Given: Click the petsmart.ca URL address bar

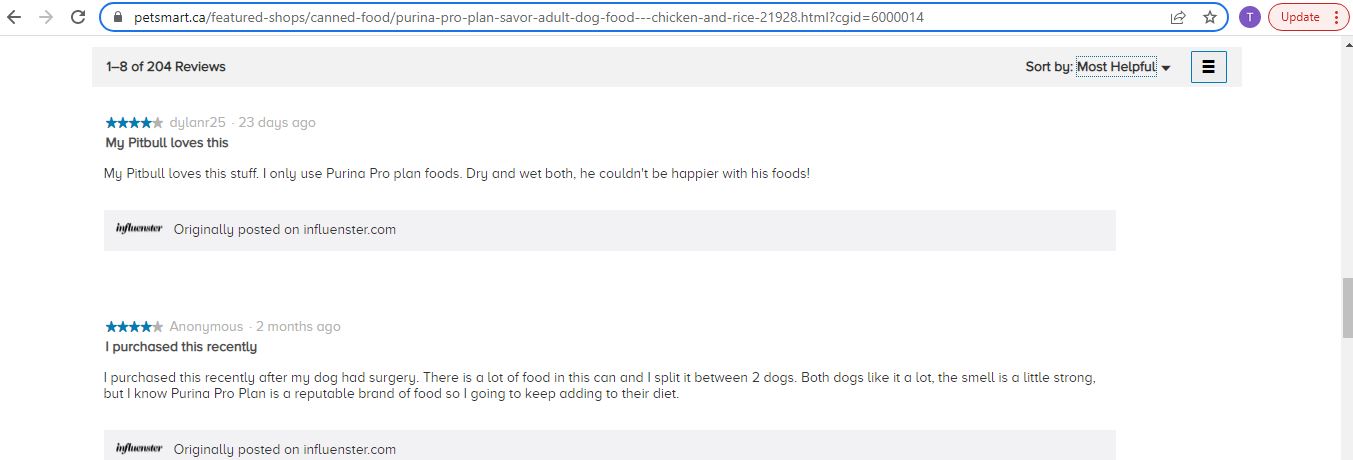Looking at the screenshot, I should pyautogui.click(x=640, y=17).
